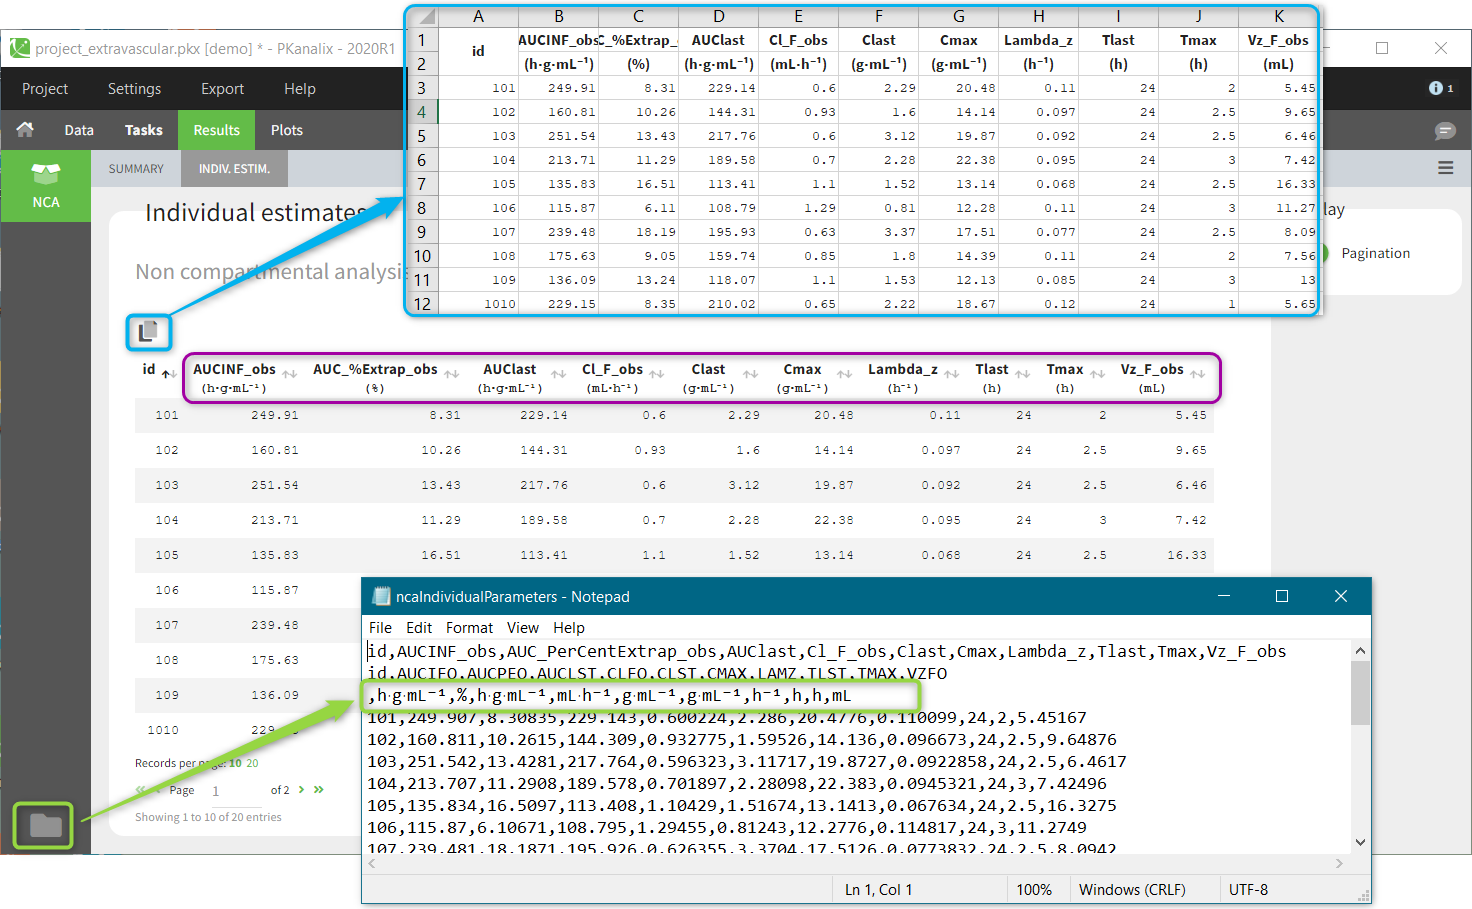The width and height of the screenshot is (1472, 909).
Task: Open the comment bubble icon
Action: 1444,130
